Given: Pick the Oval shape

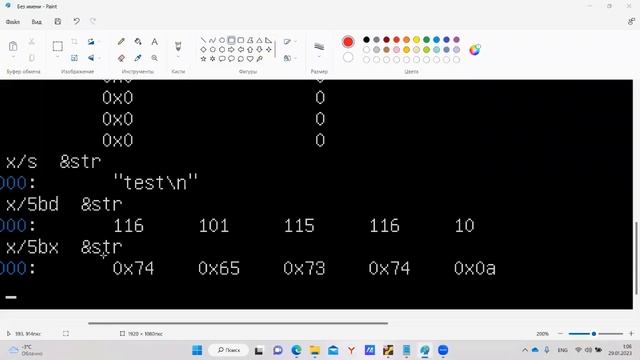Looking at the screenshot, I should [222, 40].
